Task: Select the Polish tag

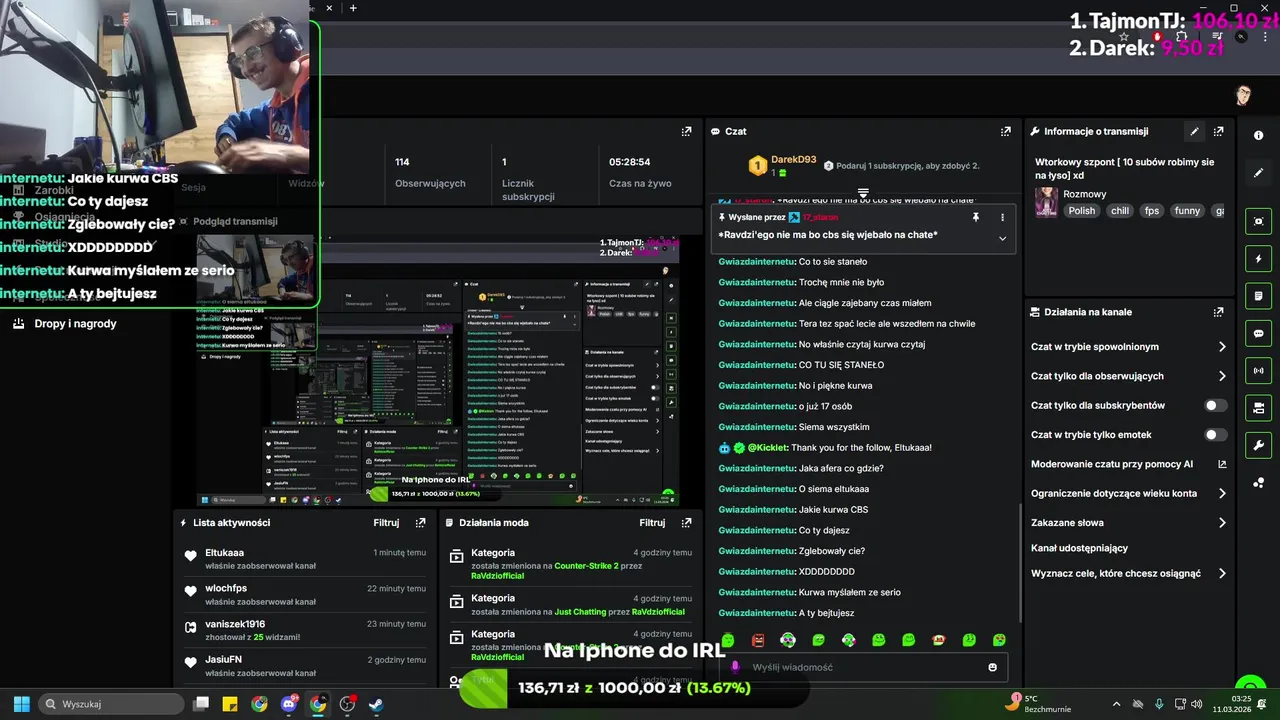Action: (1081, 211)
